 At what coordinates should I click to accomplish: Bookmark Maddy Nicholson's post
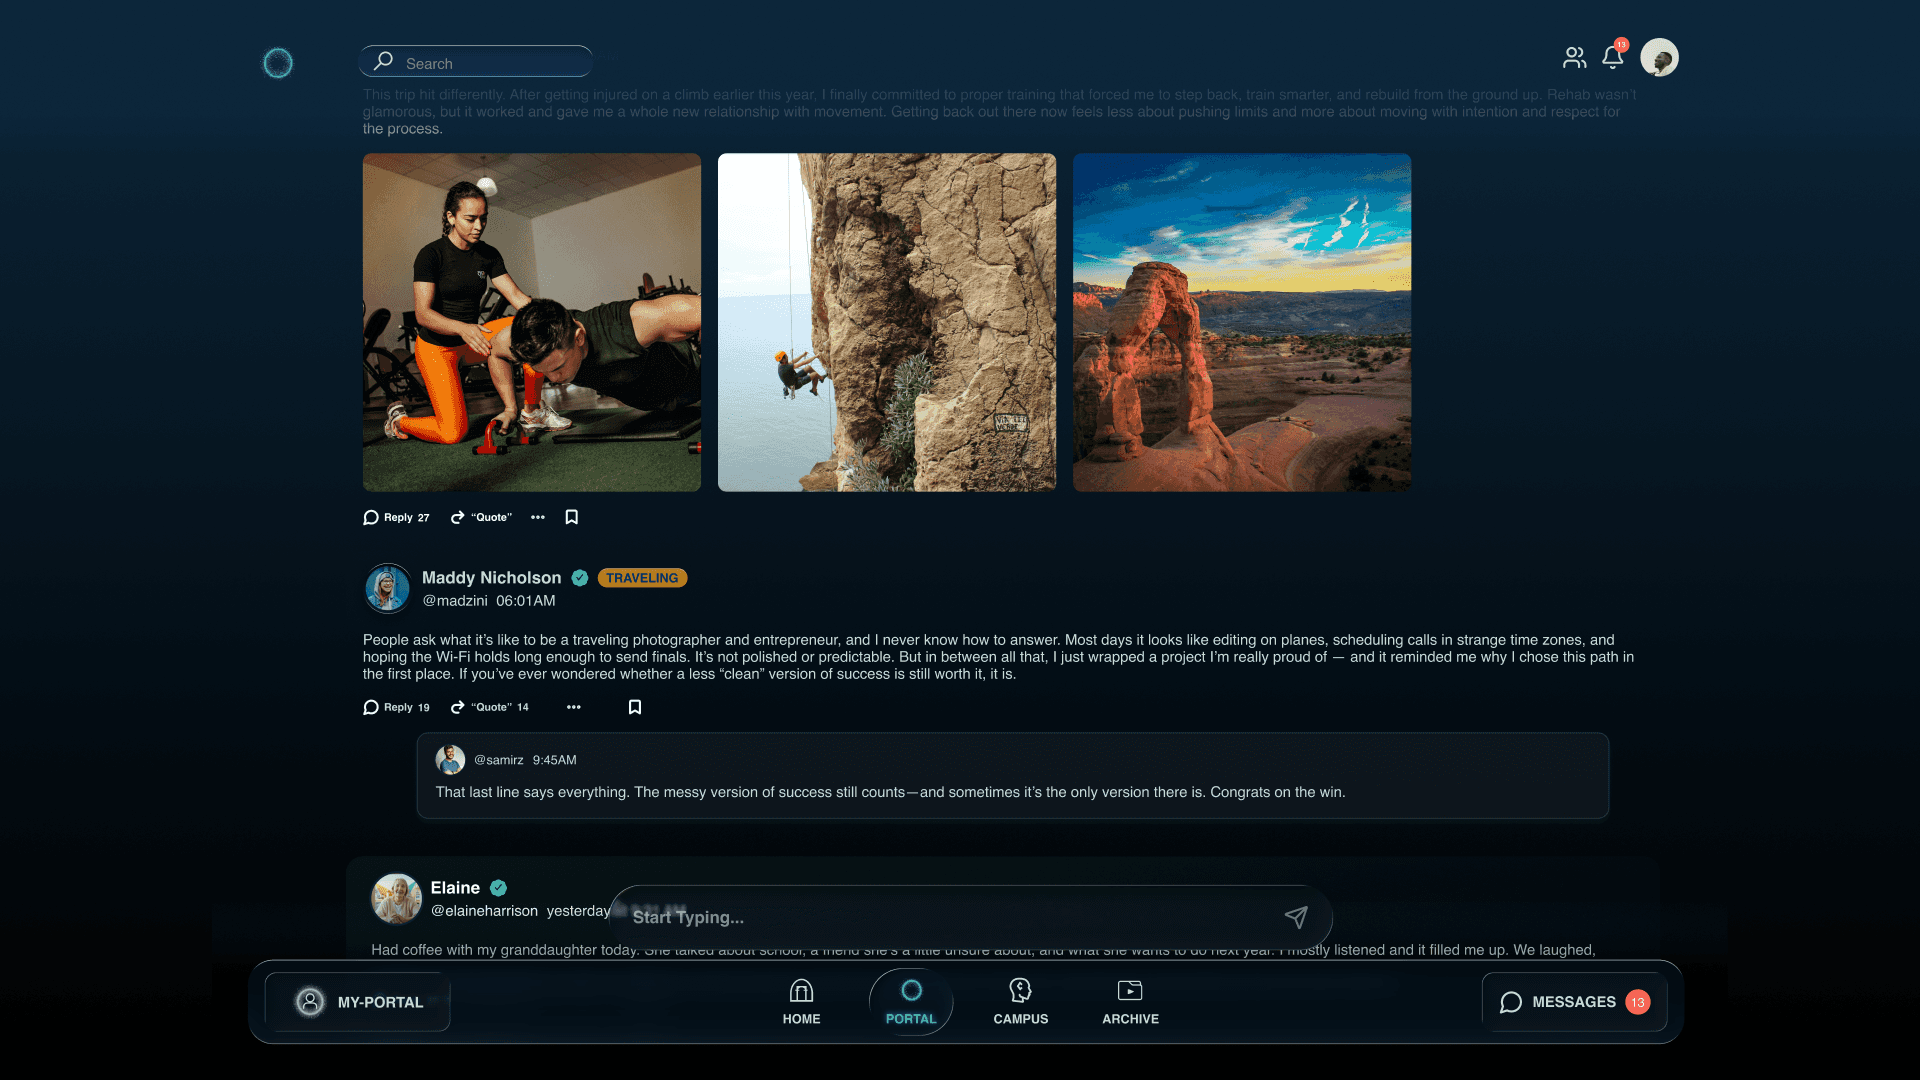pyautogui.click(x=634, y=707)
